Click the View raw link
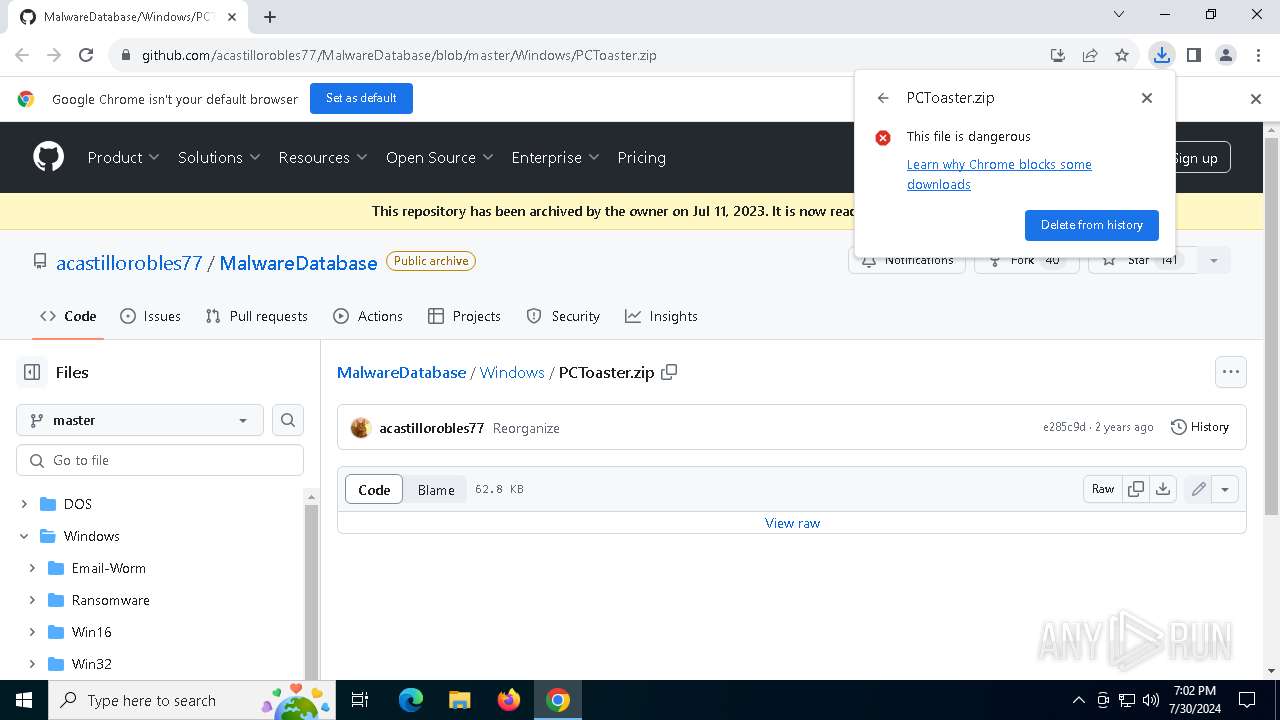 (792, 523)
